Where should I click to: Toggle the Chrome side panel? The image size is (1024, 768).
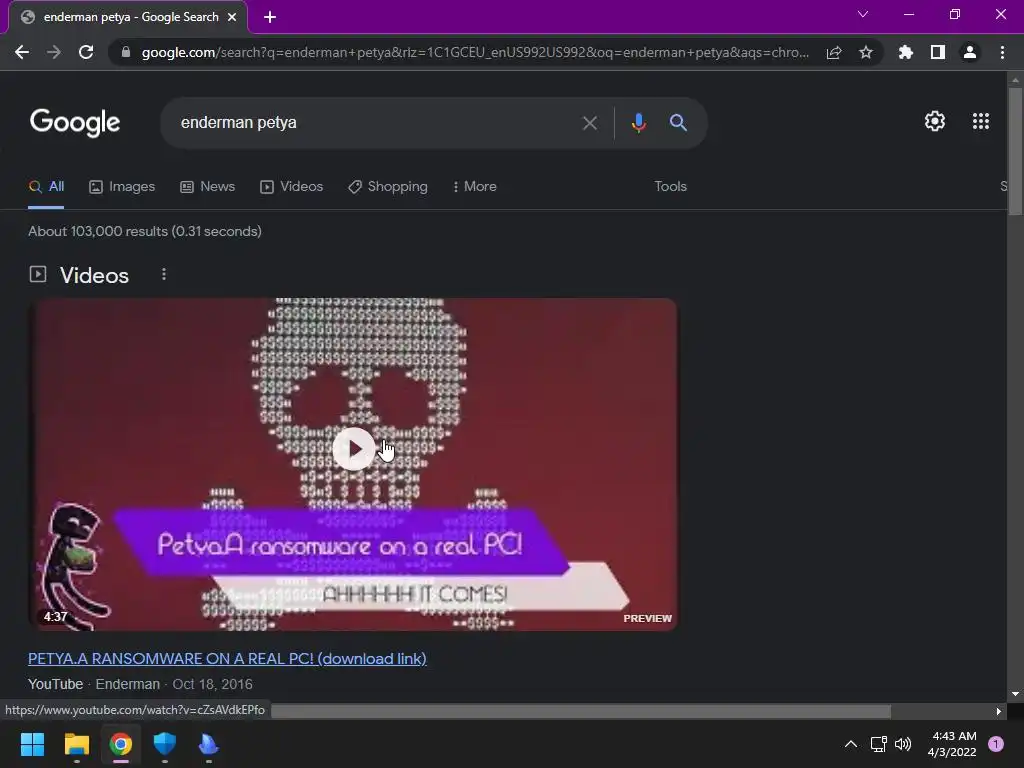tap(938, 52)
